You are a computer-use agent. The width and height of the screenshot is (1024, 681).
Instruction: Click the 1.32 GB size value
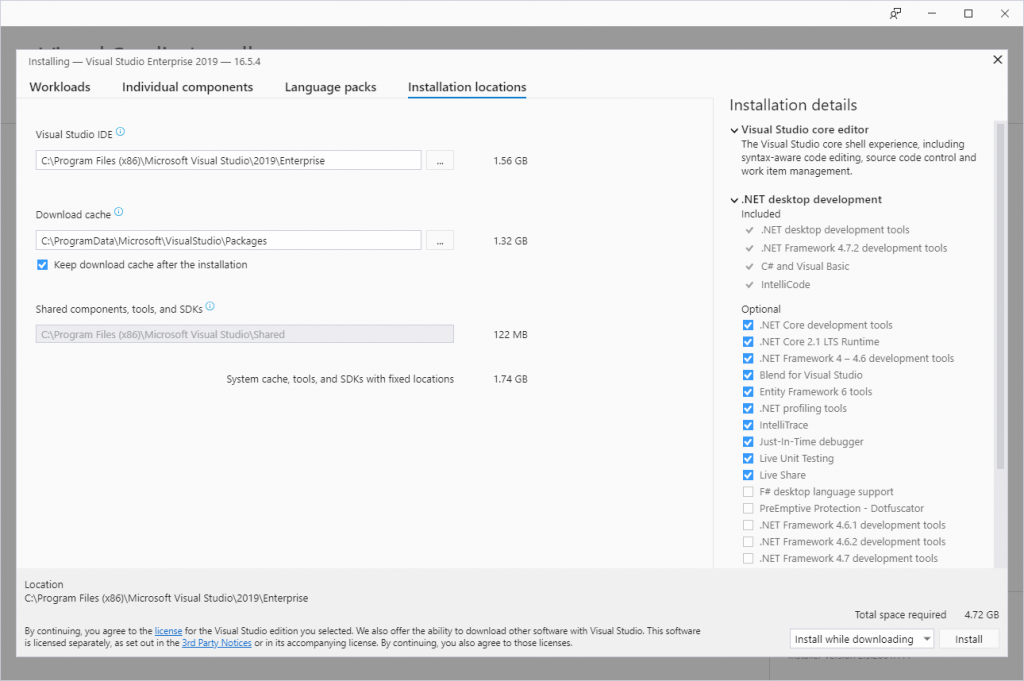[x=511, y=241]
